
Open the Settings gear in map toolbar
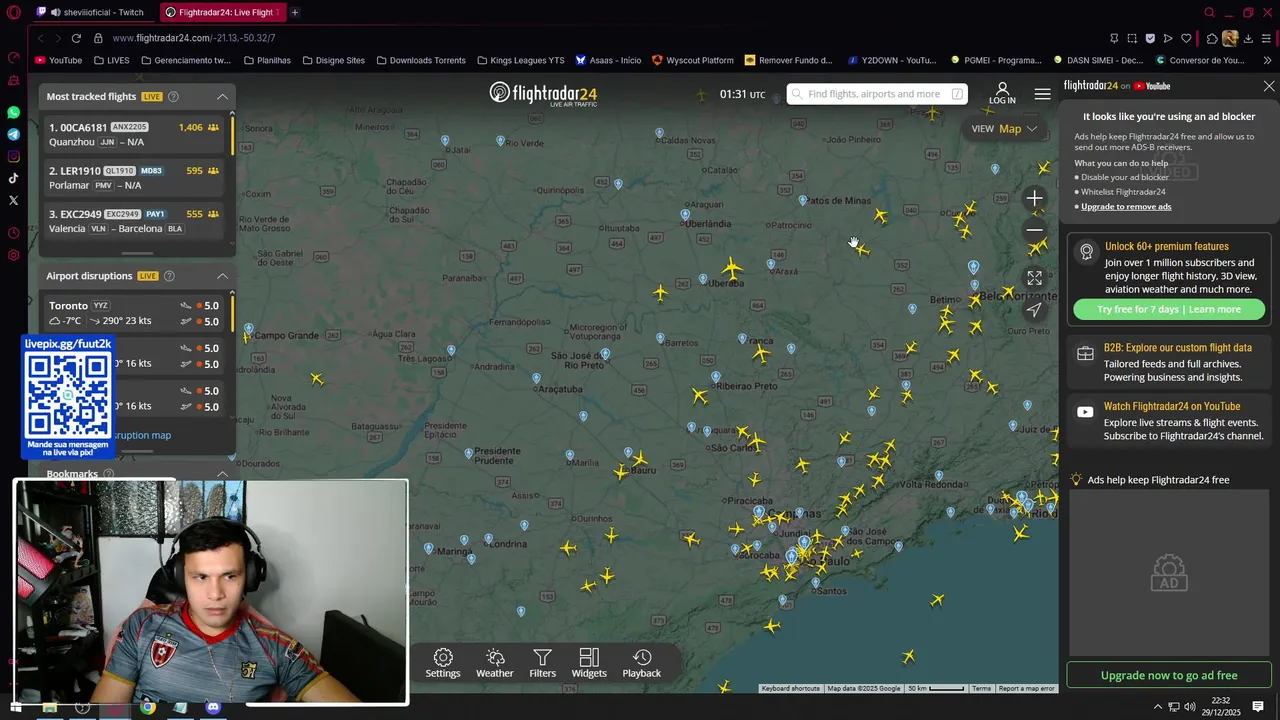pyautogui.click(x=443, y=663)
